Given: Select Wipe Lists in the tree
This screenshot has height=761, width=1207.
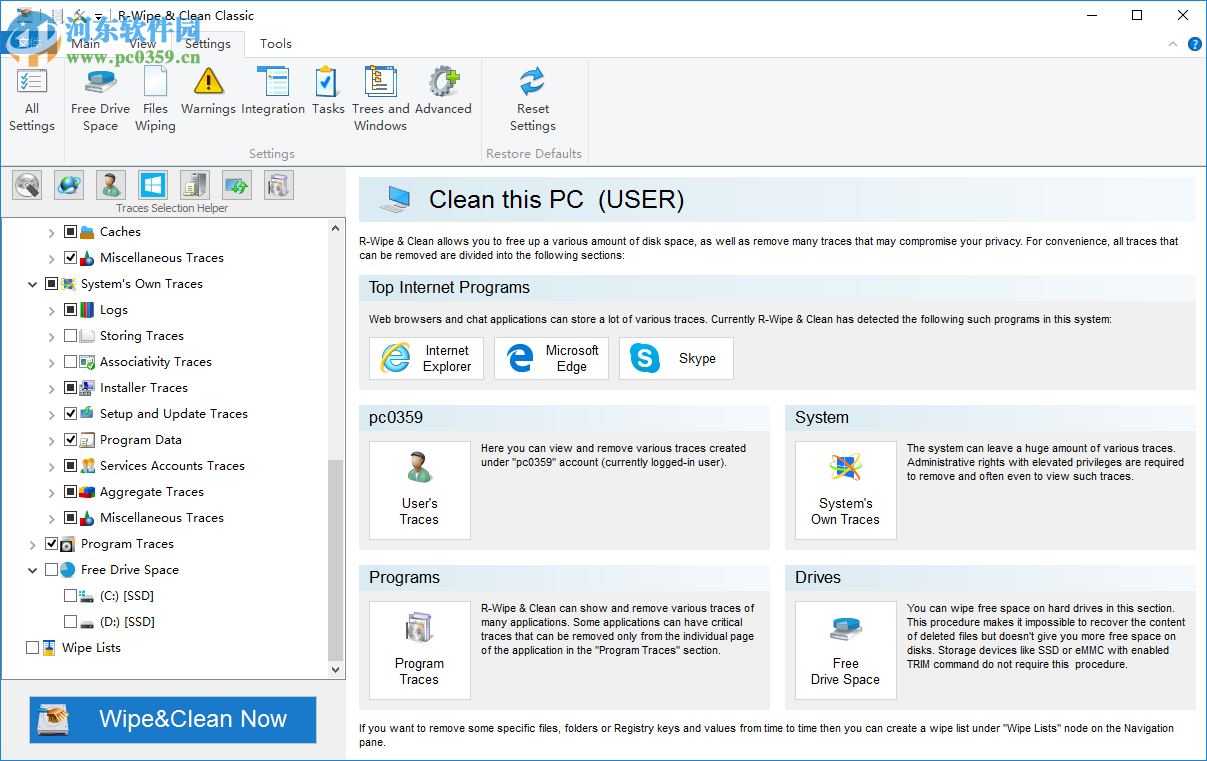Looking at the screenshot, I should [91, 648].
